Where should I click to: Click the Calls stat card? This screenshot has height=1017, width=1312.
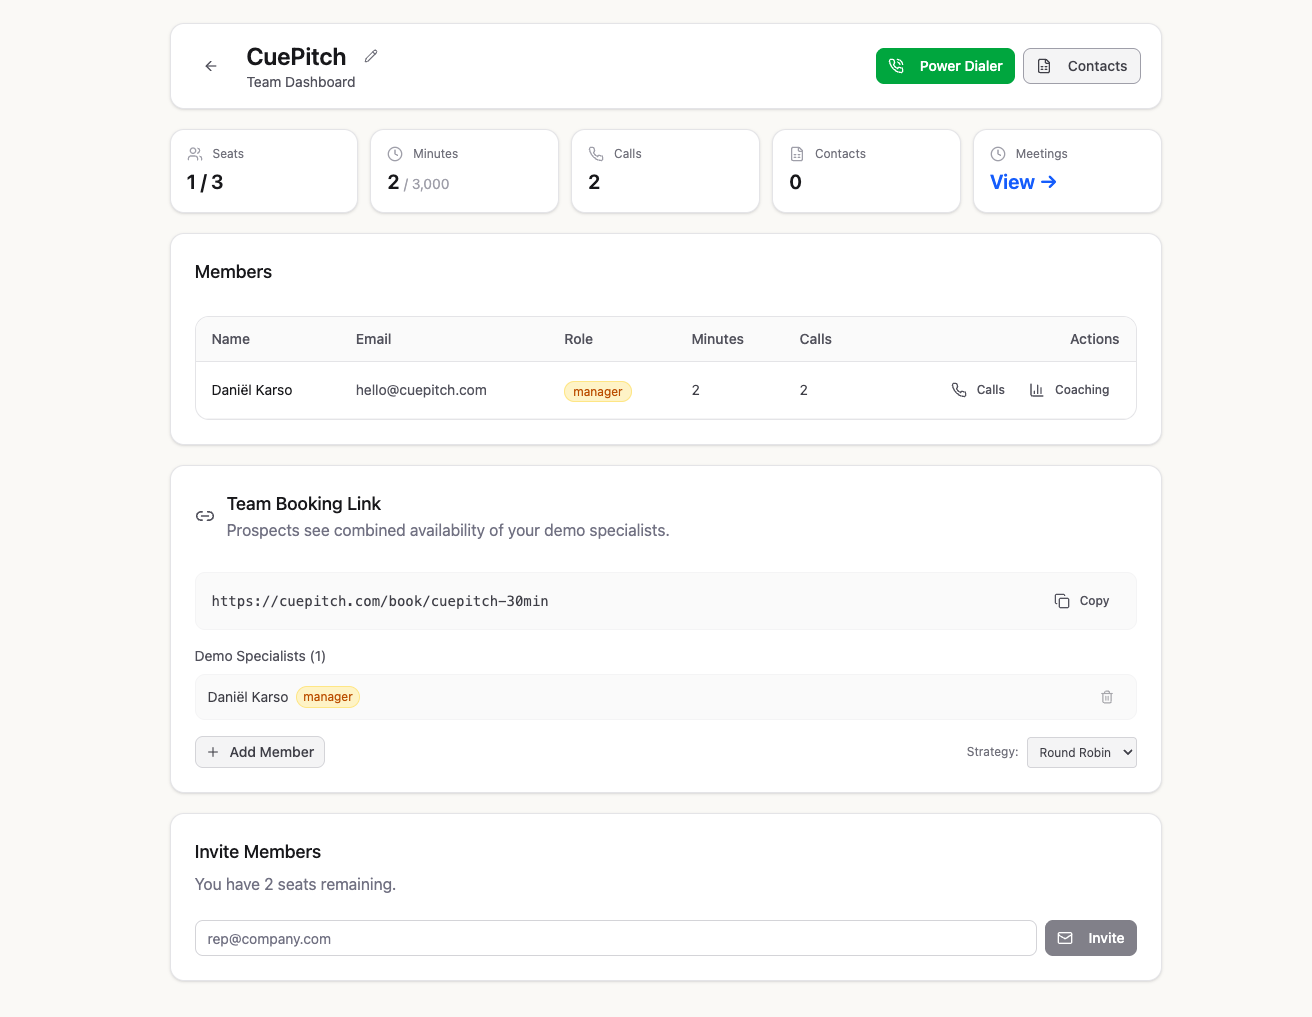coord(665,171)
